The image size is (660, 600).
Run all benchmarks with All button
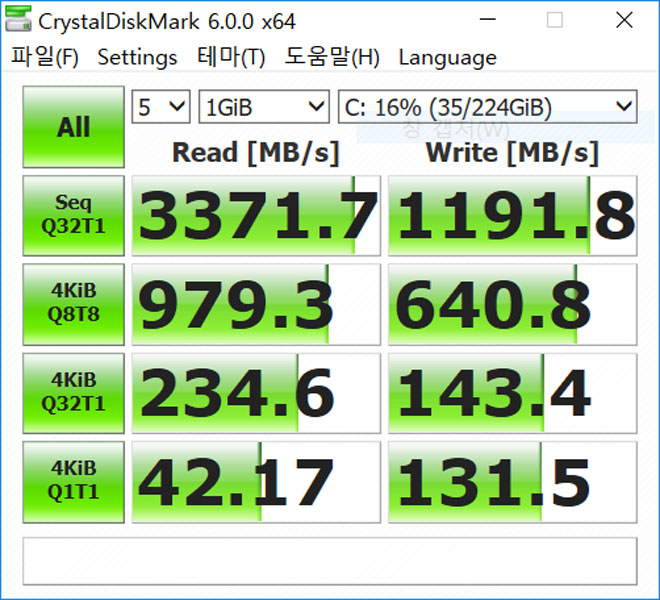tap(74, 127)
